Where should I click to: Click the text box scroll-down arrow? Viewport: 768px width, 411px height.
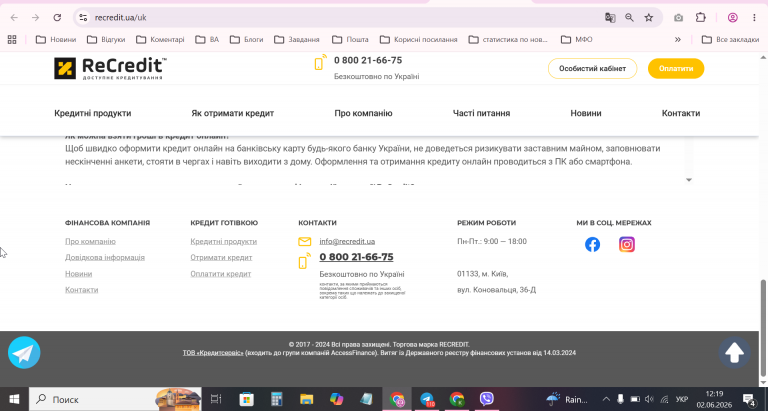point(689,180)
